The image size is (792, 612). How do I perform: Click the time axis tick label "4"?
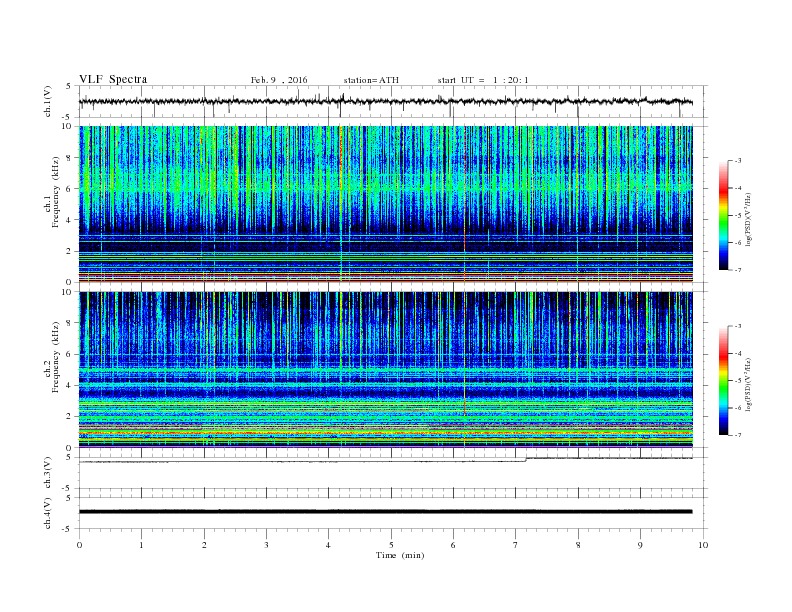click(x=328, y=545)
